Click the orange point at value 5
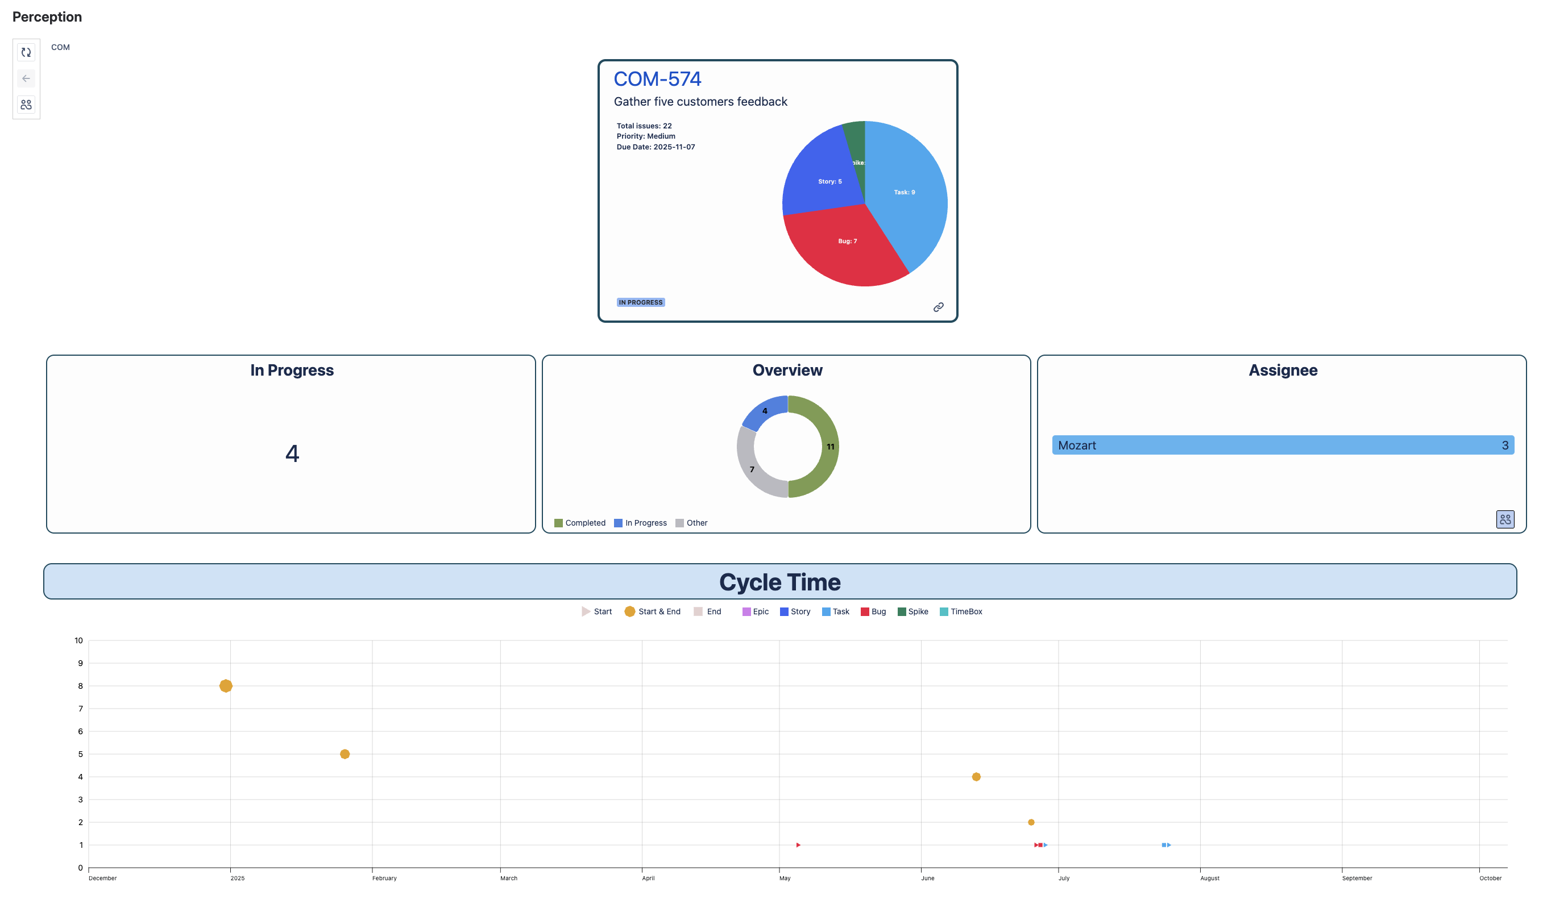1543x899 pixels. tap(345, 754)
